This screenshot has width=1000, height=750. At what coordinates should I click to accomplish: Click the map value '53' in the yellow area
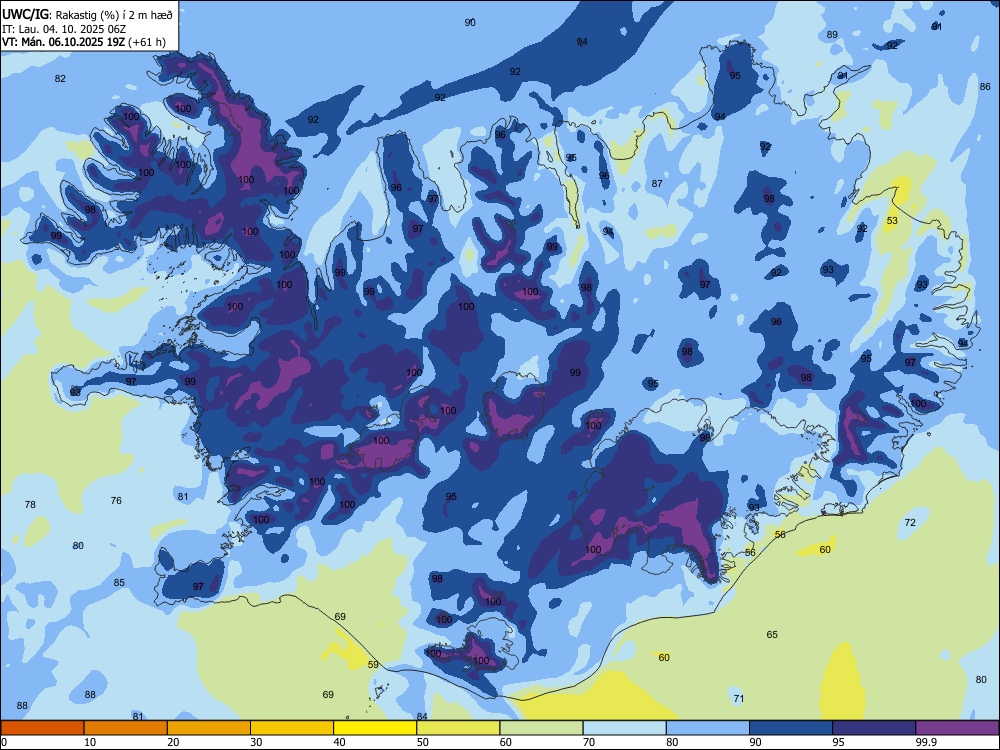(892, 221)
